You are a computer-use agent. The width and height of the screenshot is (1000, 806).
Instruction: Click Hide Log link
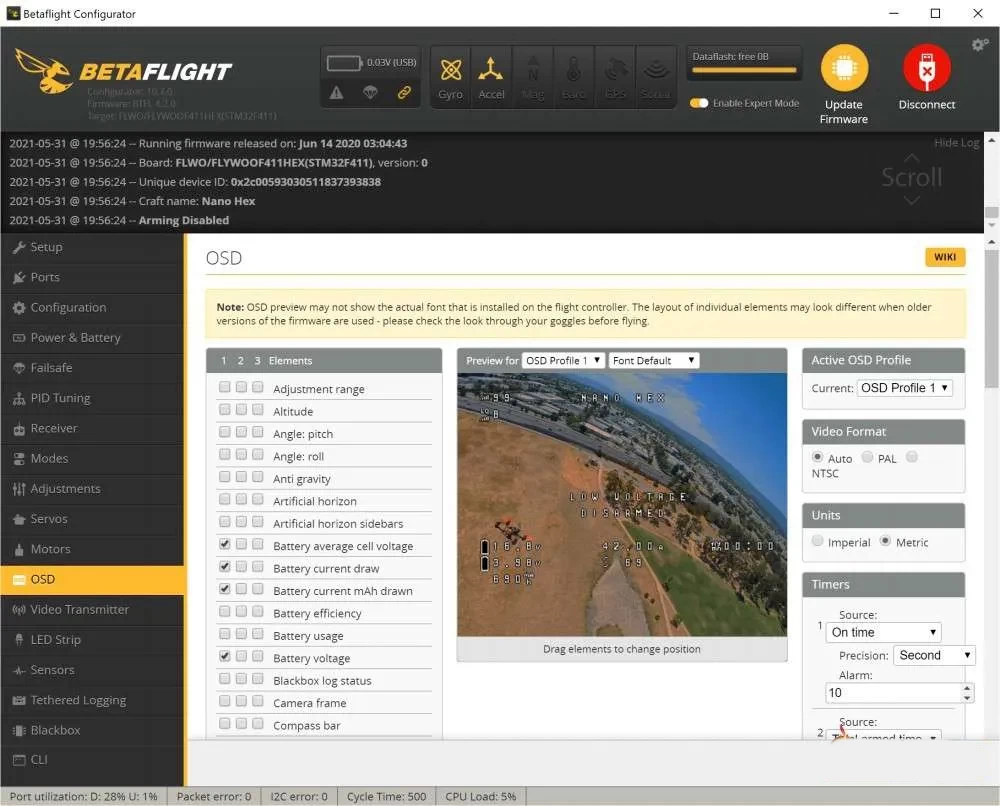pyautogui.click(x=956, y=143)
